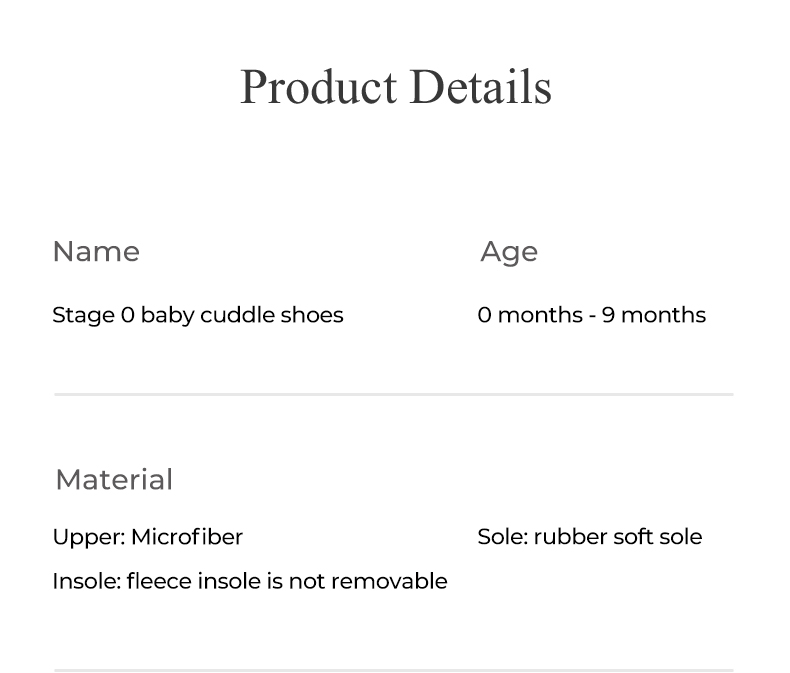Image resolution: width=790 pixels, height=673 pixels.
Task: Click the Upper: Microfiber line
Action: (x=147, y=537)
